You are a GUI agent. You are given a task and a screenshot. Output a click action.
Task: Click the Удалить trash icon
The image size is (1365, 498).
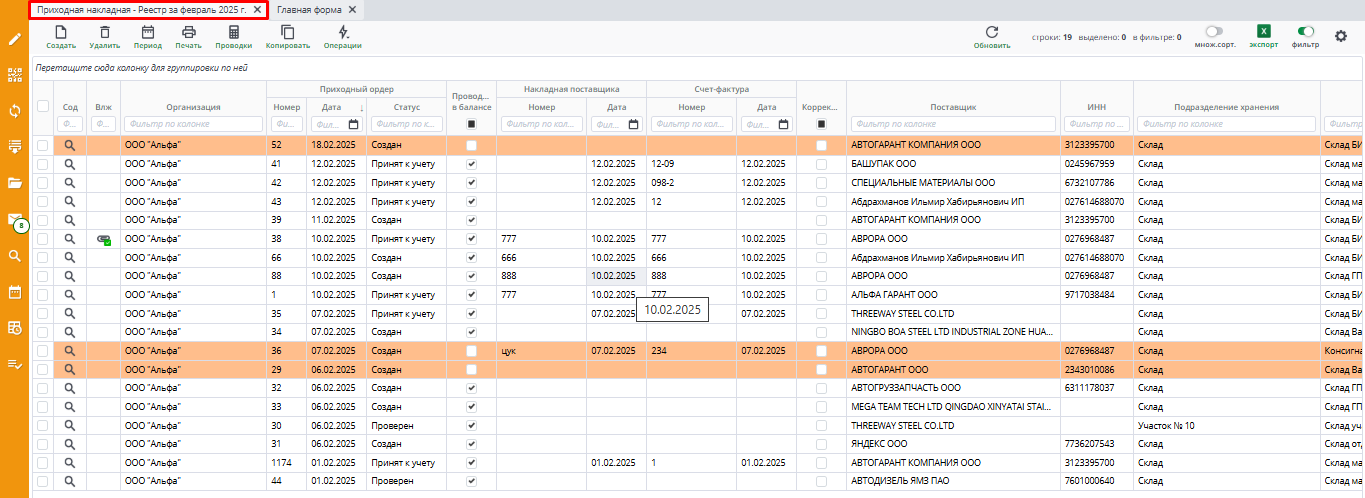(x=104, y=33)
